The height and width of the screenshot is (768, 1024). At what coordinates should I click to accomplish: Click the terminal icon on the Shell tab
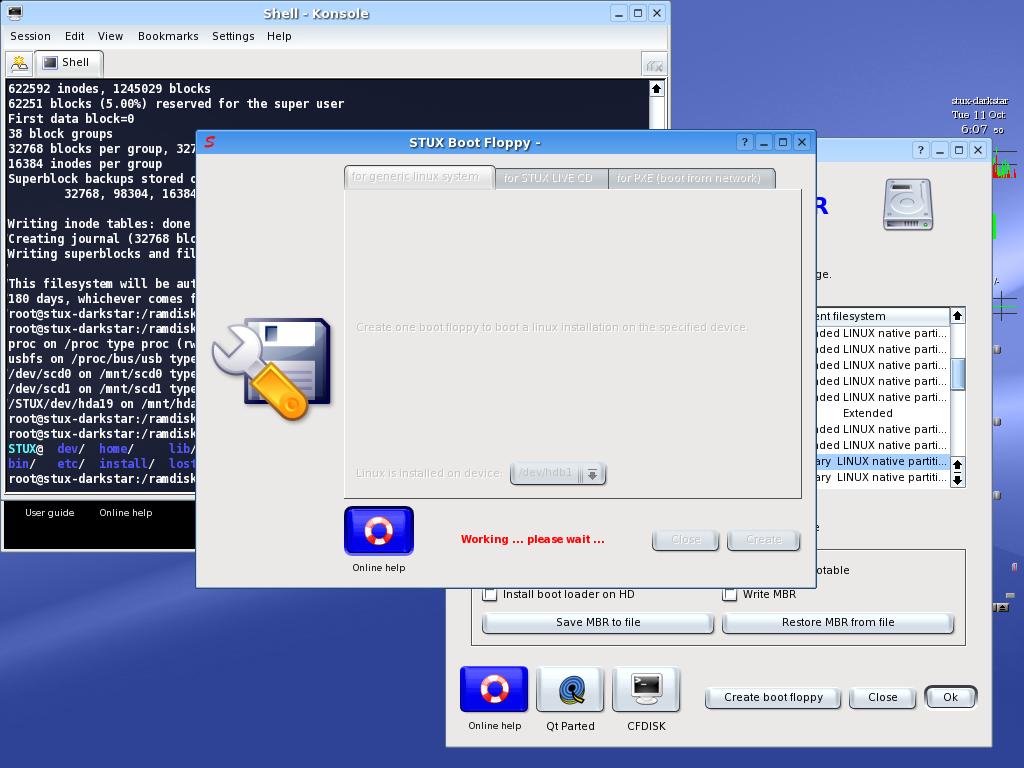click(50, 63)
